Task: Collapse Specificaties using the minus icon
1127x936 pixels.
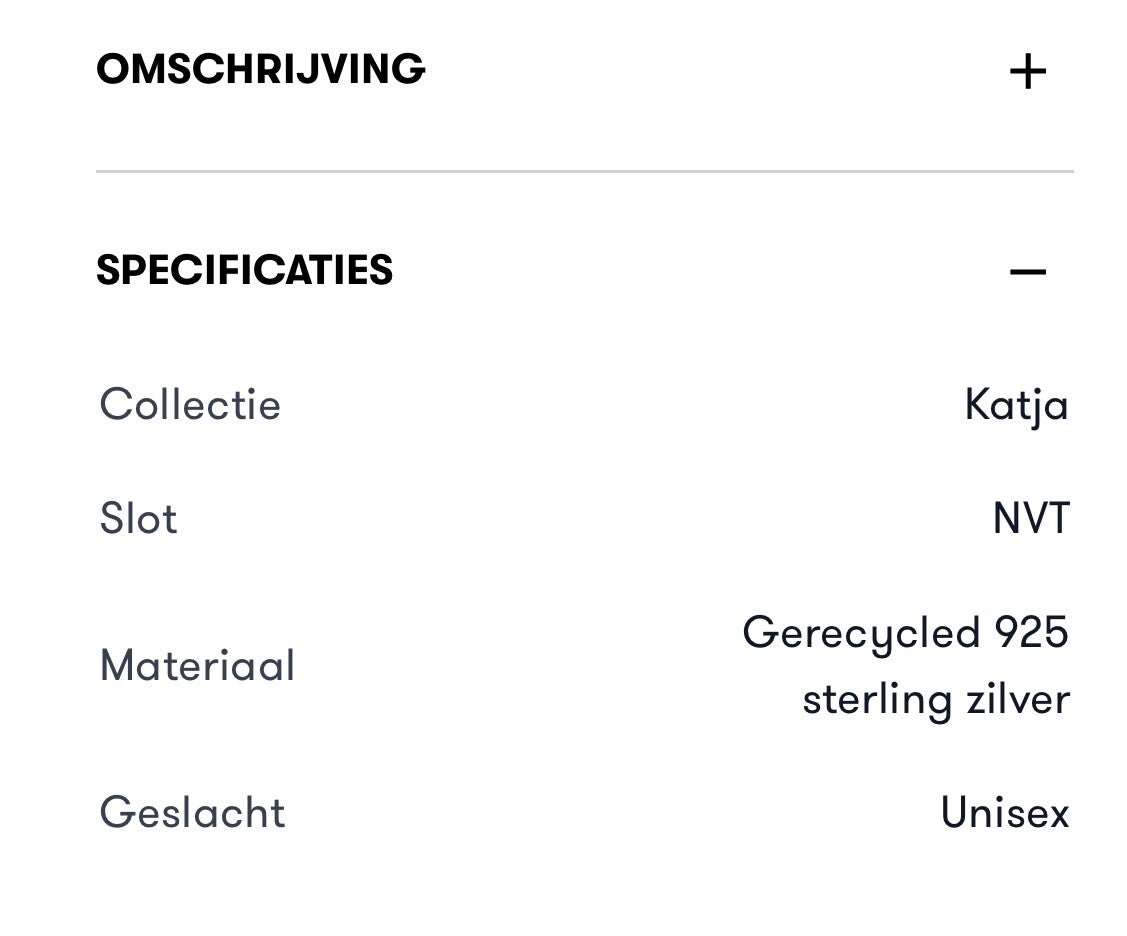Action: [1027, 271]
